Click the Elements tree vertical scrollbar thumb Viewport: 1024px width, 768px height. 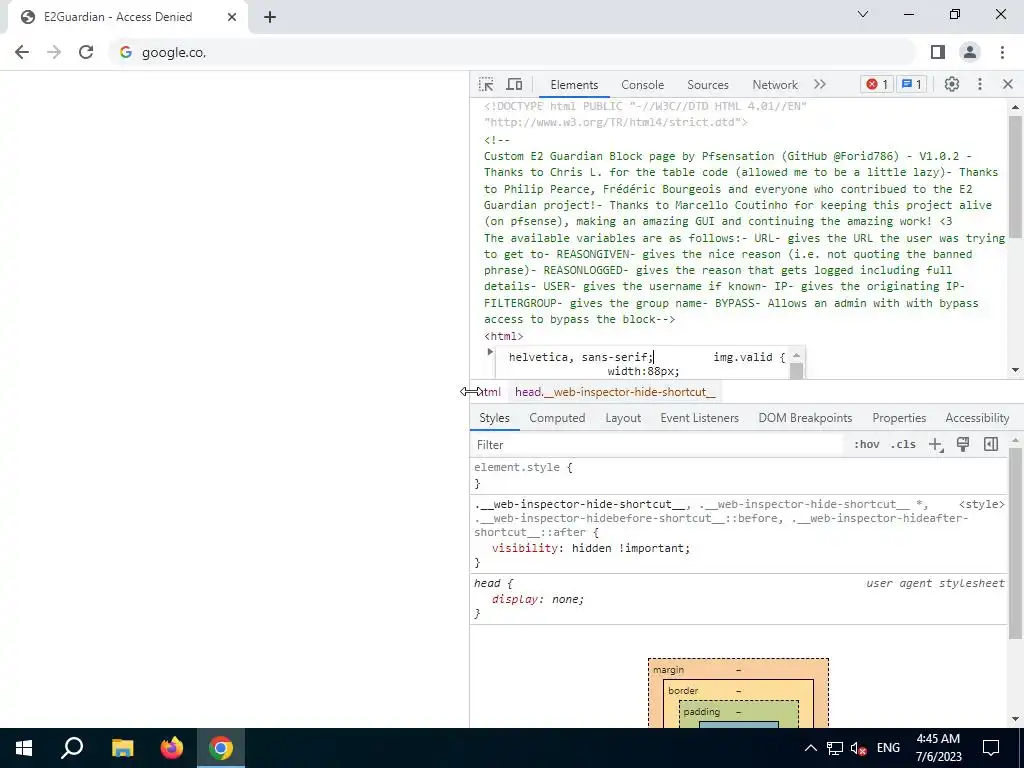[1015, 176]
